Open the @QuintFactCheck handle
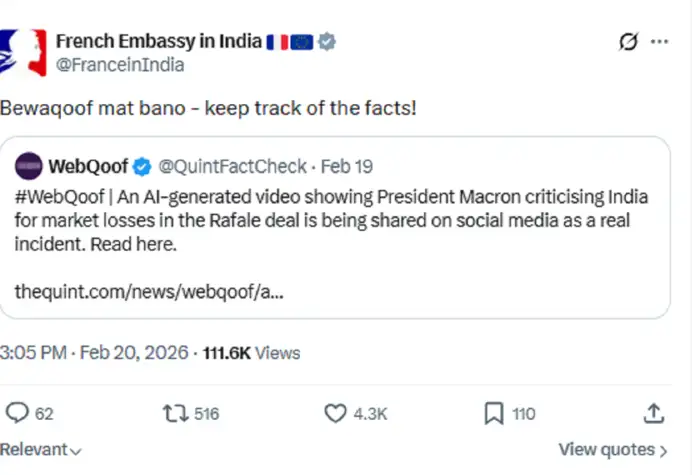 click(x=232, y=165)
